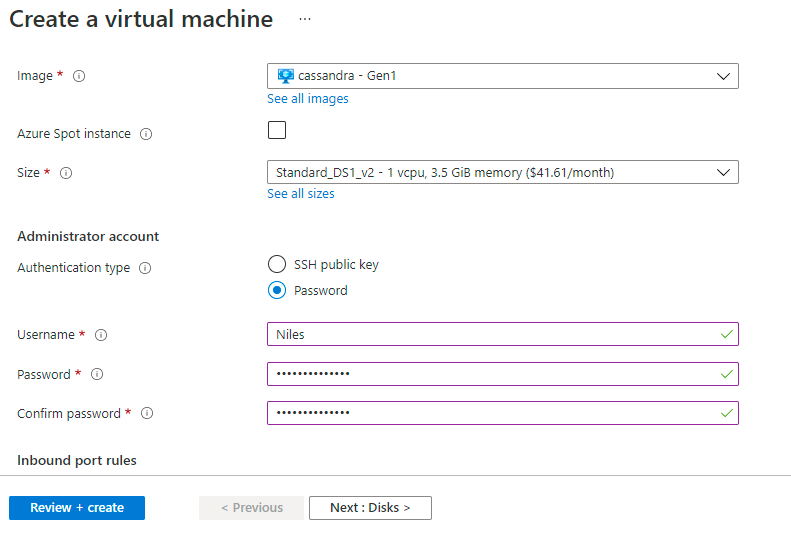This screenshot has width=791, height=536.
Task: Click the Confirm password info icon
Action: click(147, 414)
